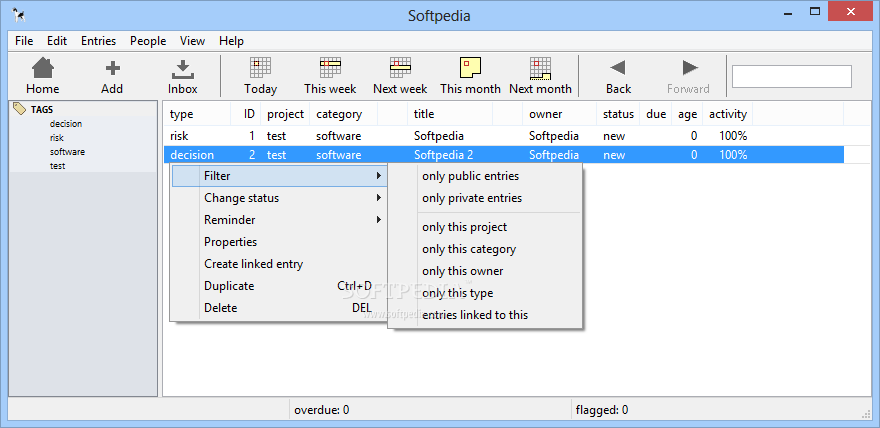Filter by only this owner
This screenshot has height=428, width=880.
coord(485,271)
